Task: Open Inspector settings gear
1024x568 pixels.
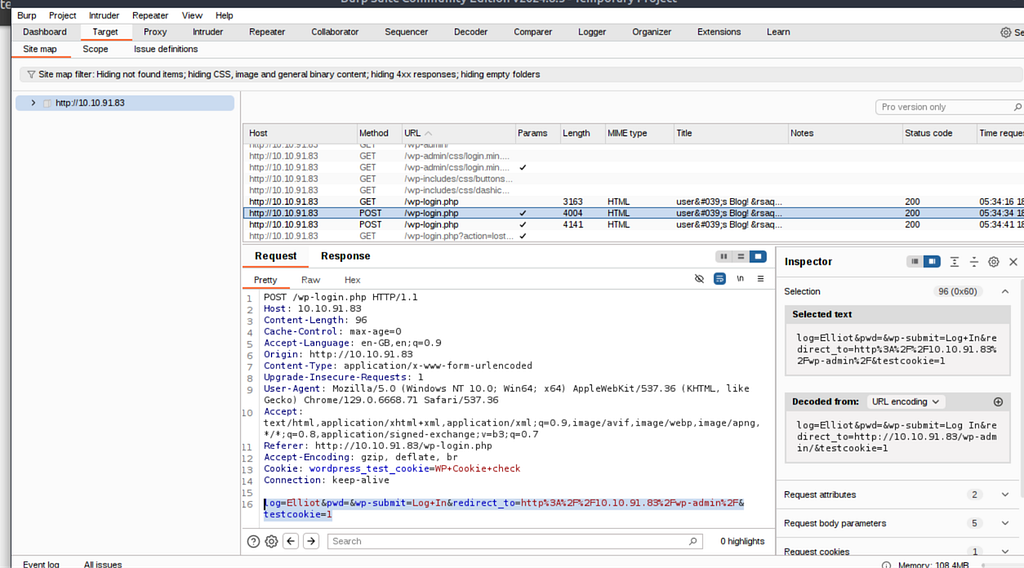Action: (993, 262)
